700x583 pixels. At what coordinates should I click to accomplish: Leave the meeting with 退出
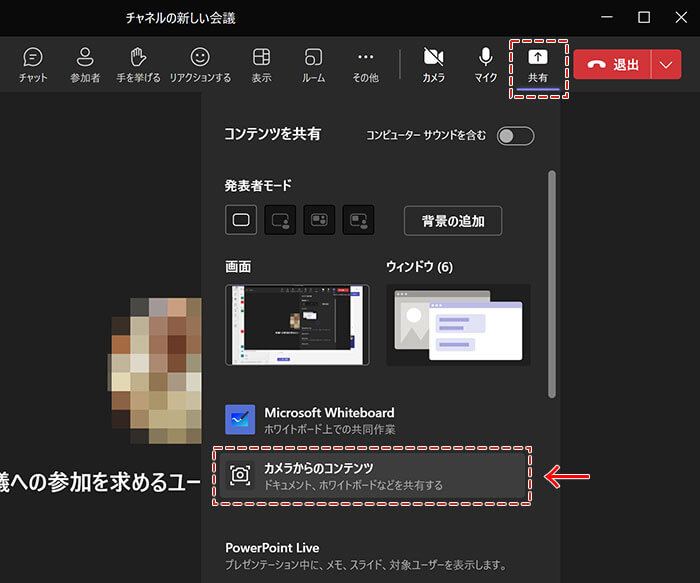pyautogui.click(x=612, y=64)
